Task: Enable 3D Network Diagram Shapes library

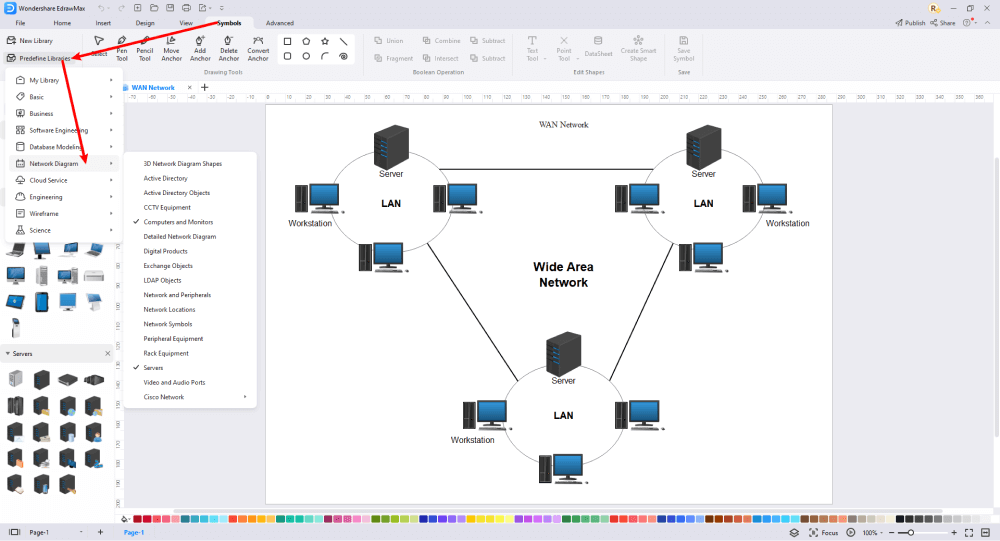Action: (182, 164)
